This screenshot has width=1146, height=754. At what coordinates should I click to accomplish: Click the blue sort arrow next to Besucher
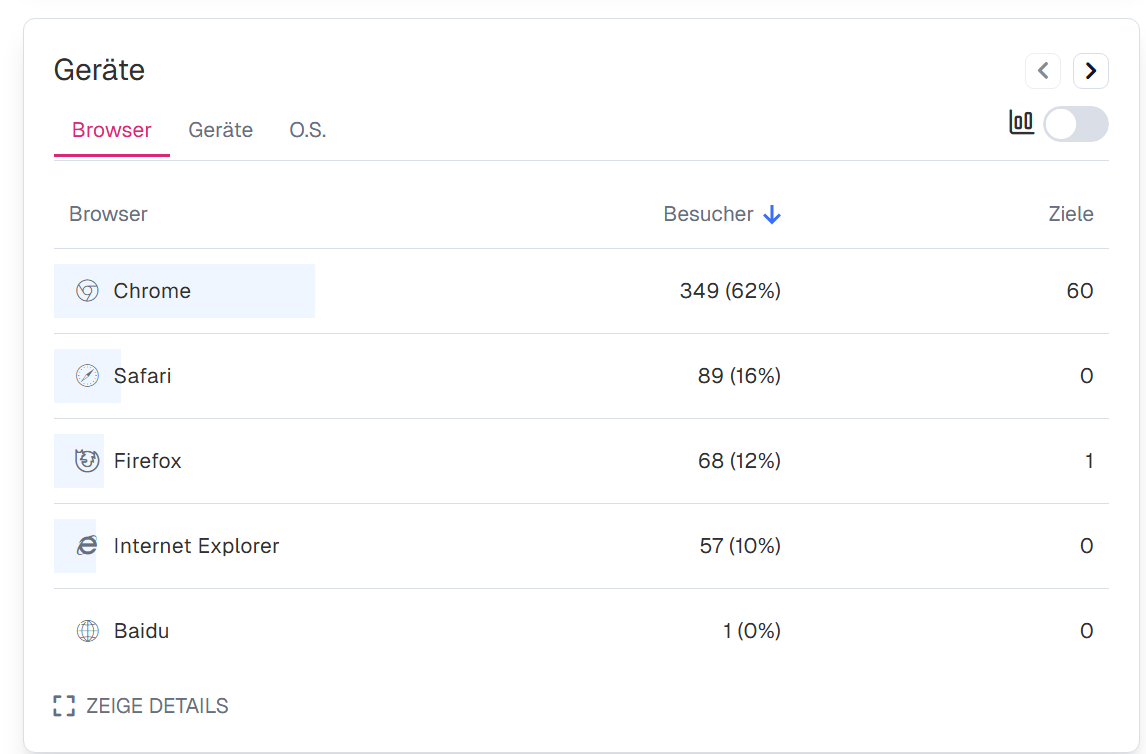772,214
